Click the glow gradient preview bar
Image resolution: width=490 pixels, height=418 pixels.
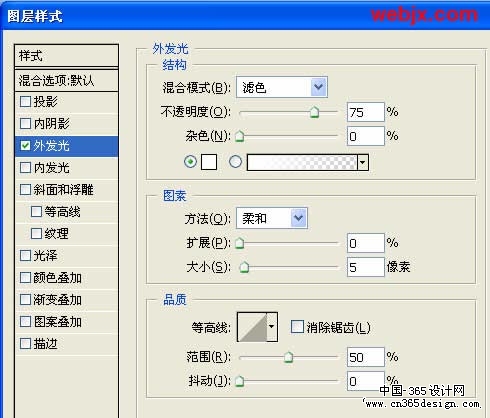pyautogui.click(x=302, y=162)
